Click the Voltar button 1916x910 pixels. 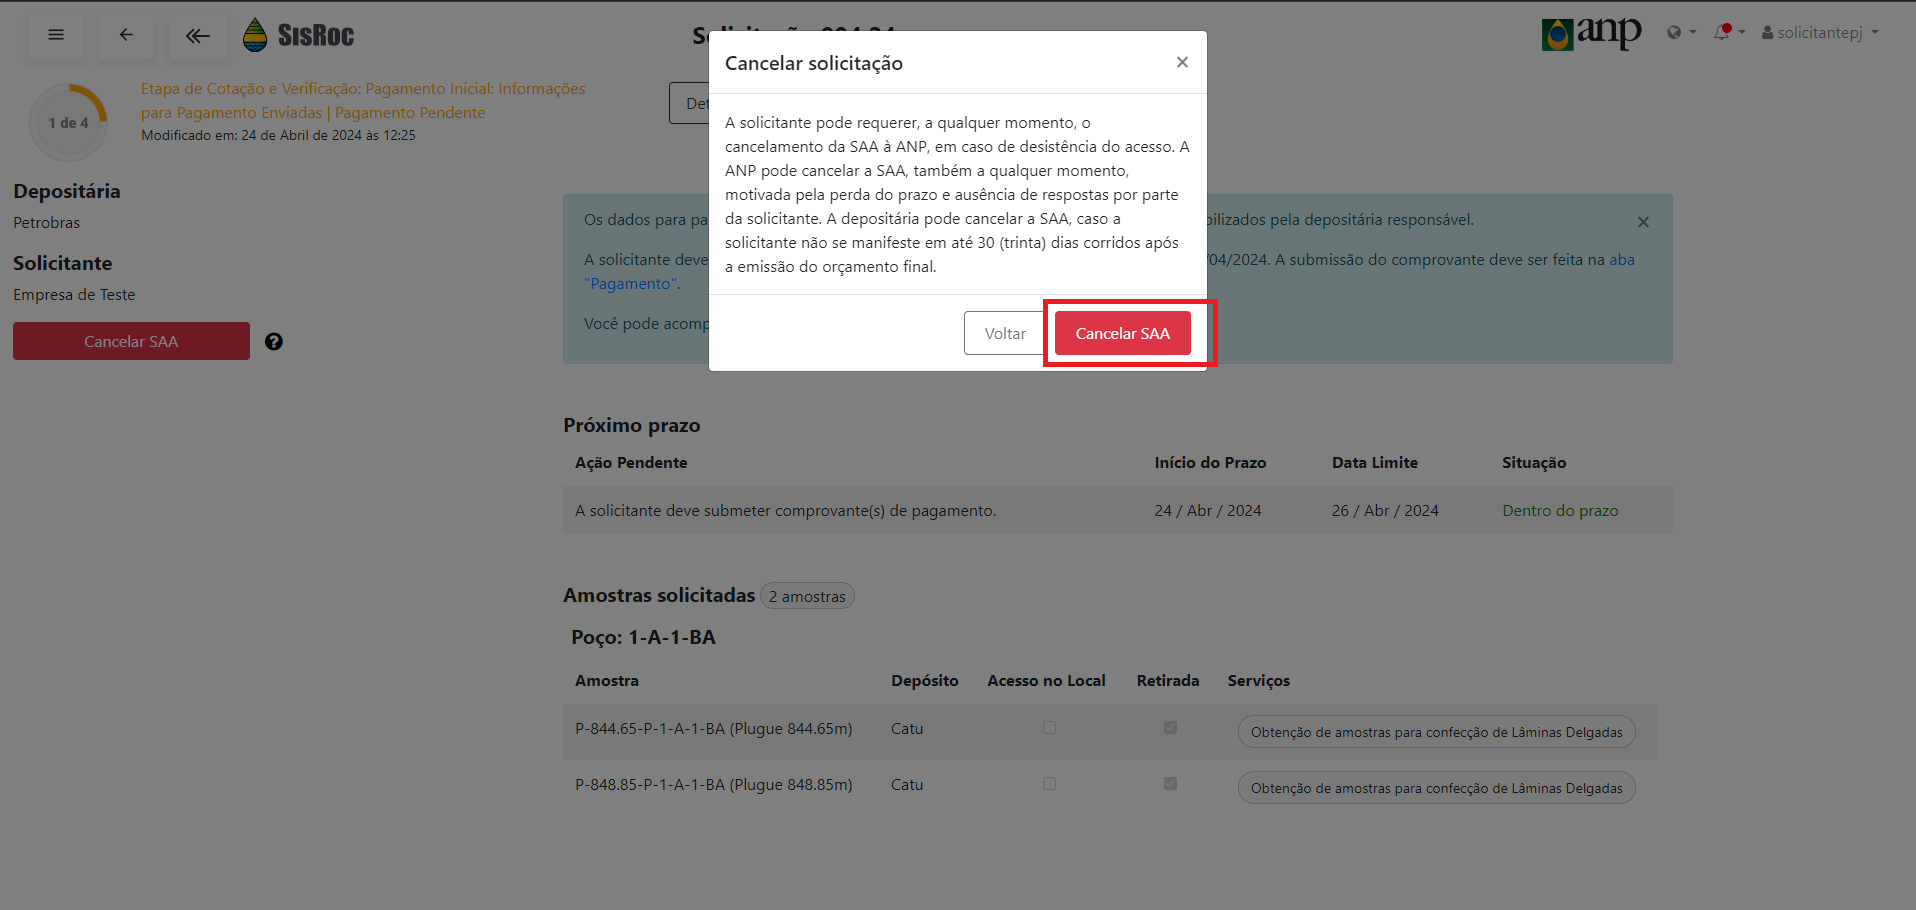(1005, 333)
